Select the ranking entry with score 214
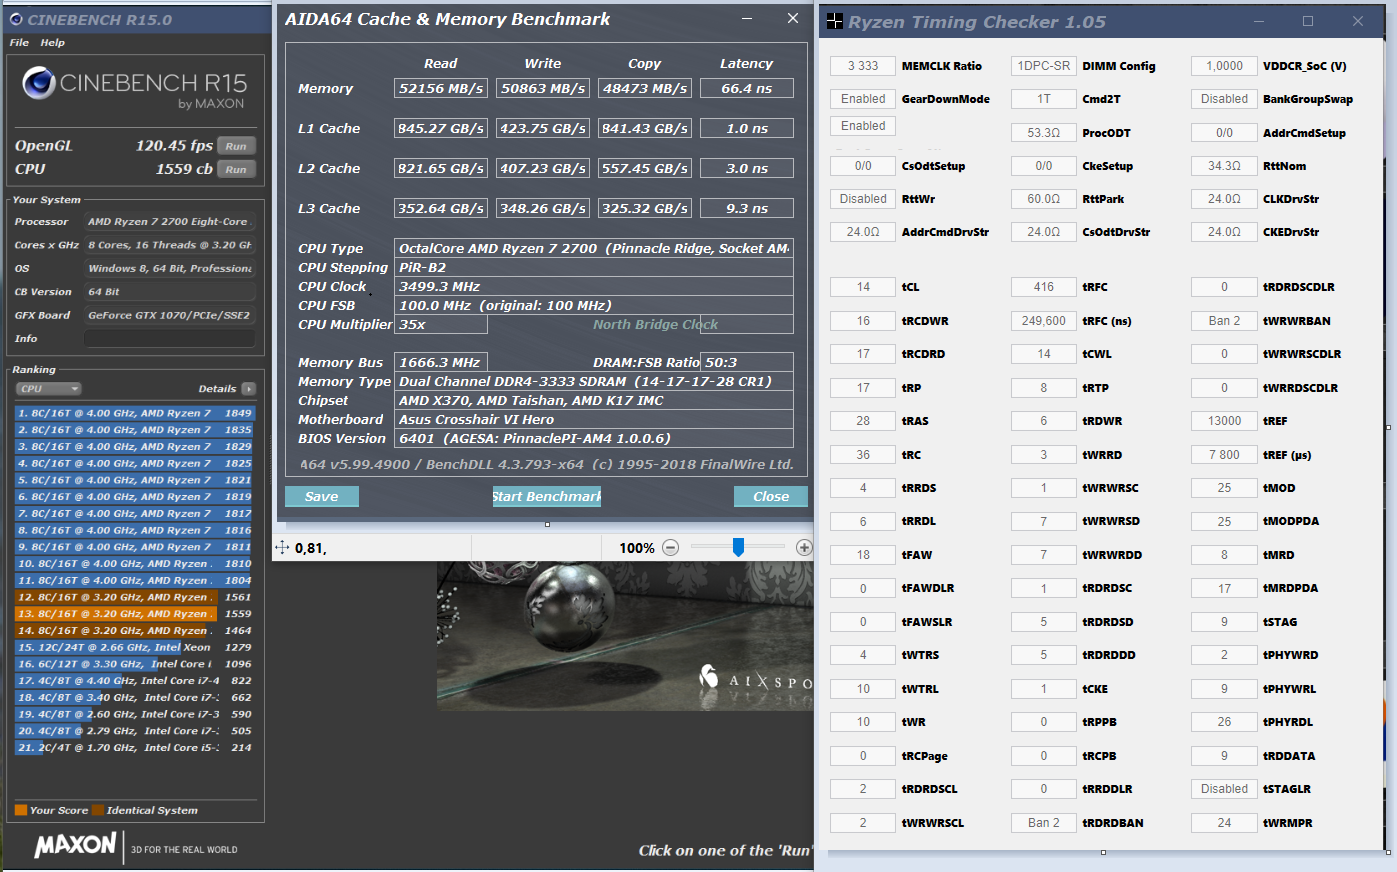1397x872 pixels. click(135, 748)
